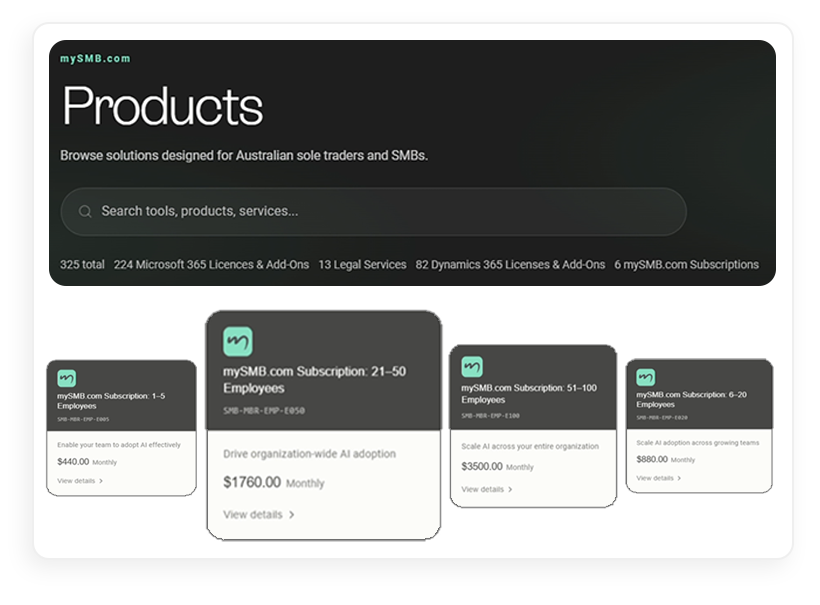This screenshot has height=605, width=820.
Task: Open mySMB.com Subscription: 51–100 Employees title
Action: pos(529,394)
